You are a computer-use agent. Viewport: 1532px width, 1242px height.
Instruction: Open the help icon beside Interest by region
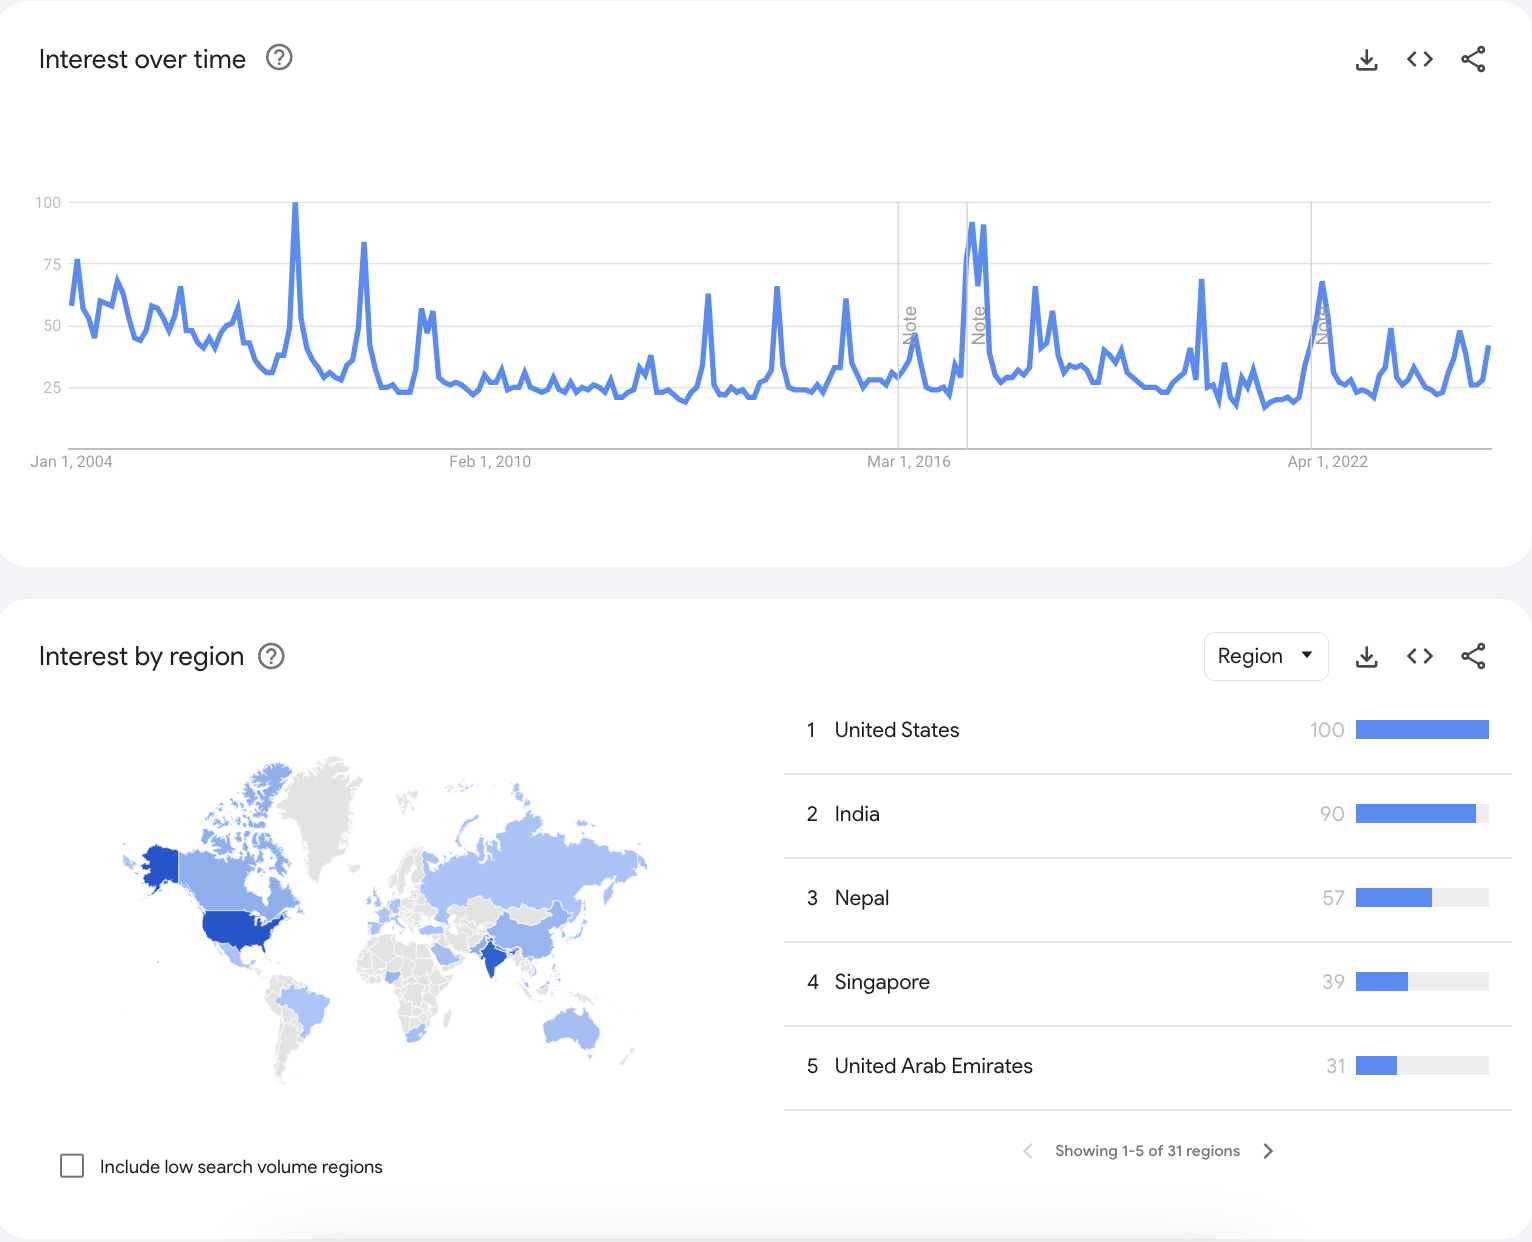click(x=272, y=656)
